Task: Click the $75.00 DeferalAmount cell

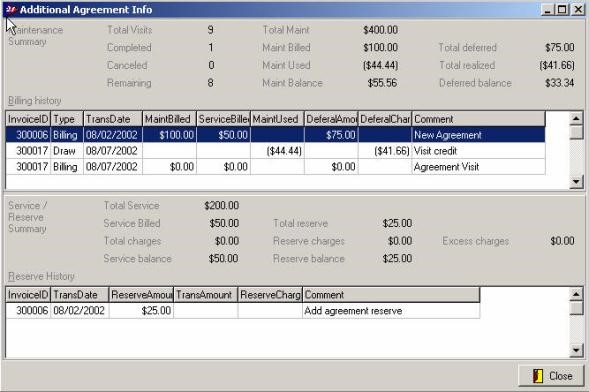Action: point(331,135)
